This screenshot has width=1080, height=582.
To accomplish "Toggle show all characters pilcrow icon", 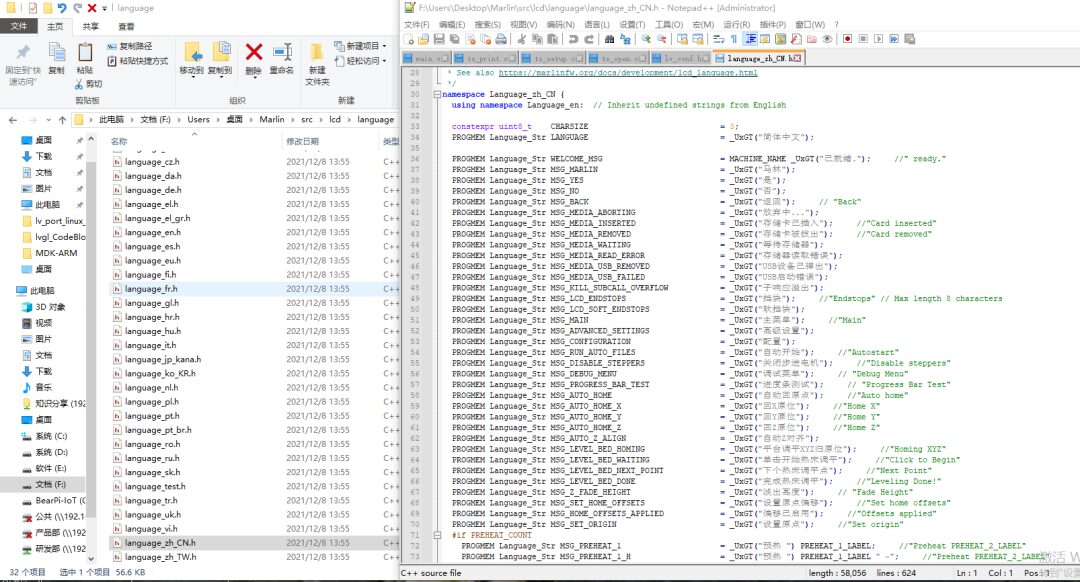I will tap(734, 39).
